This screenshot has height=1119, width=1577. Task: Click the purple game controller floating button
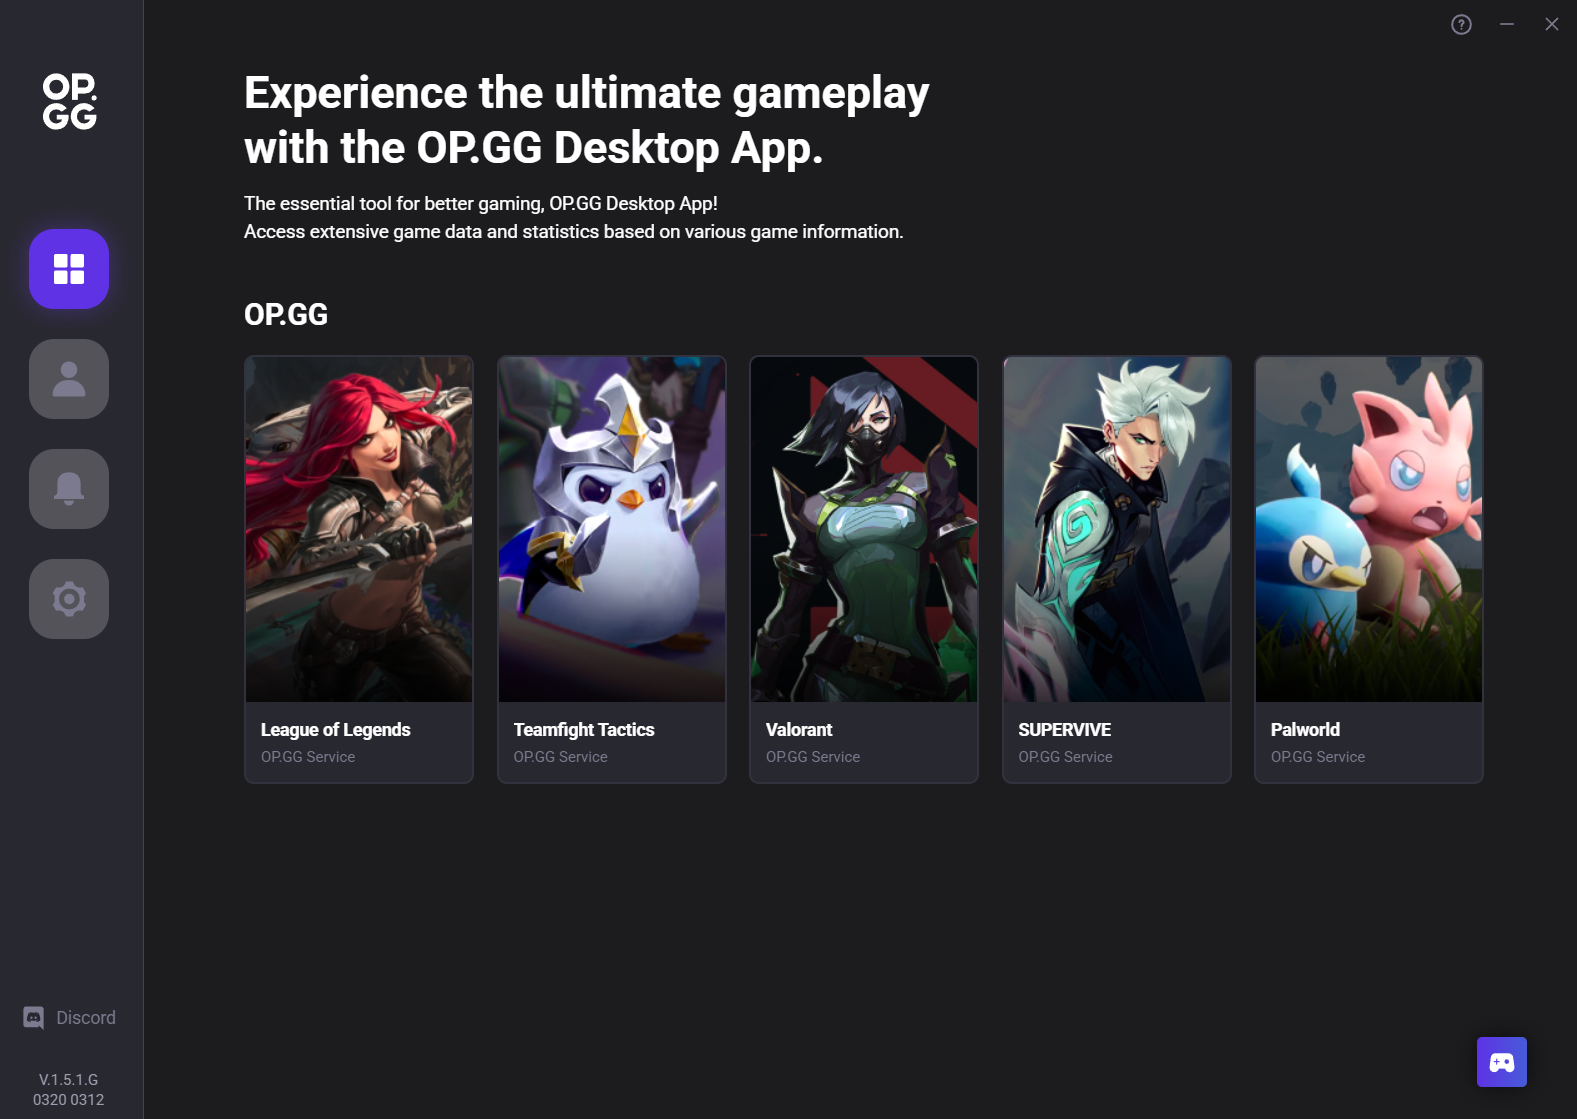[x=1502, y=1062]
